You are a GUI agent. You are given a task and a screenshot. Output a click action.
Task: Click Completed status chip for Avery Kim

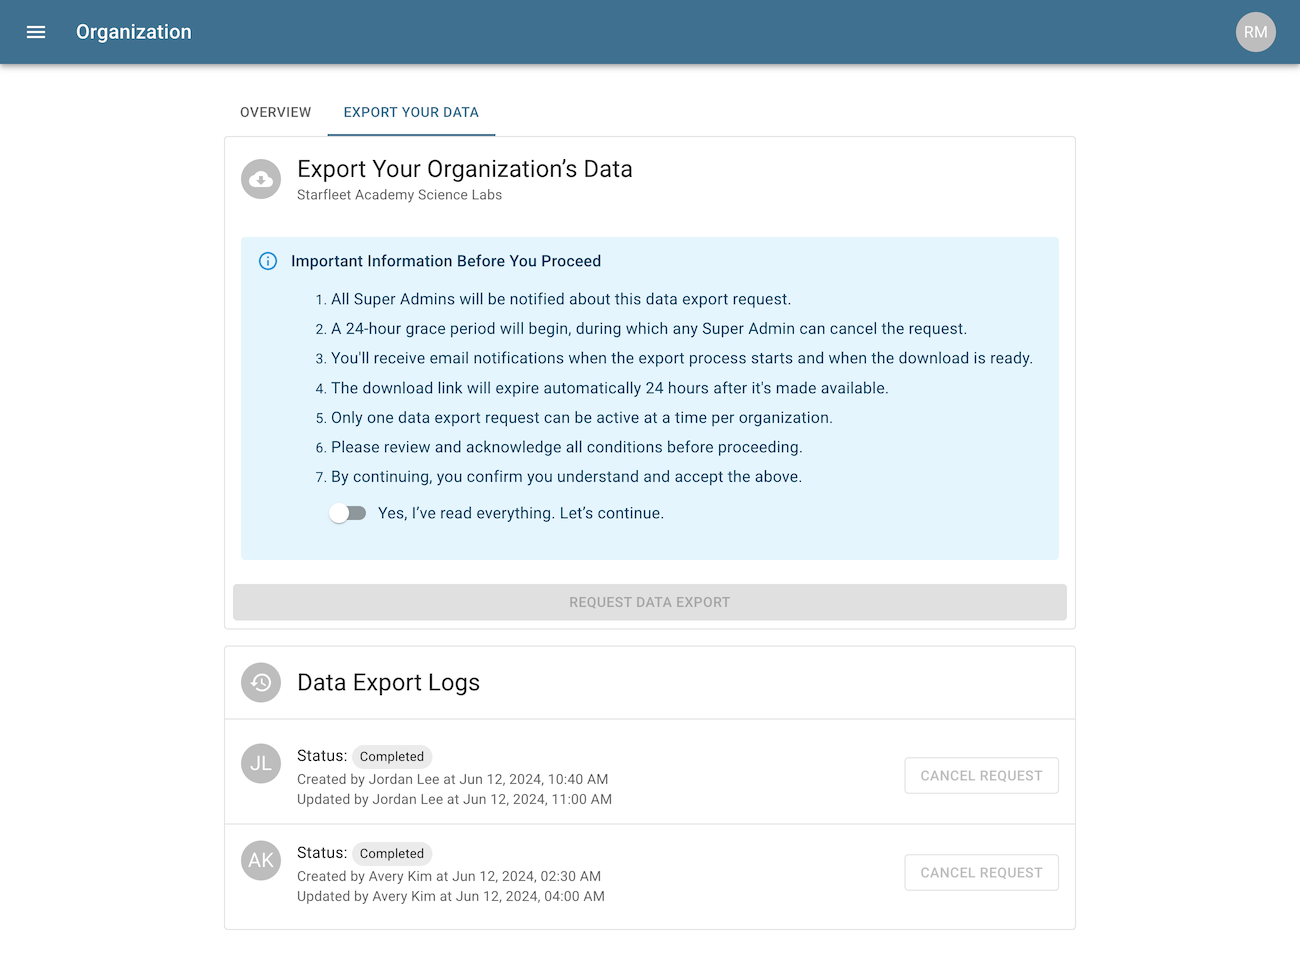pos(392,854)
